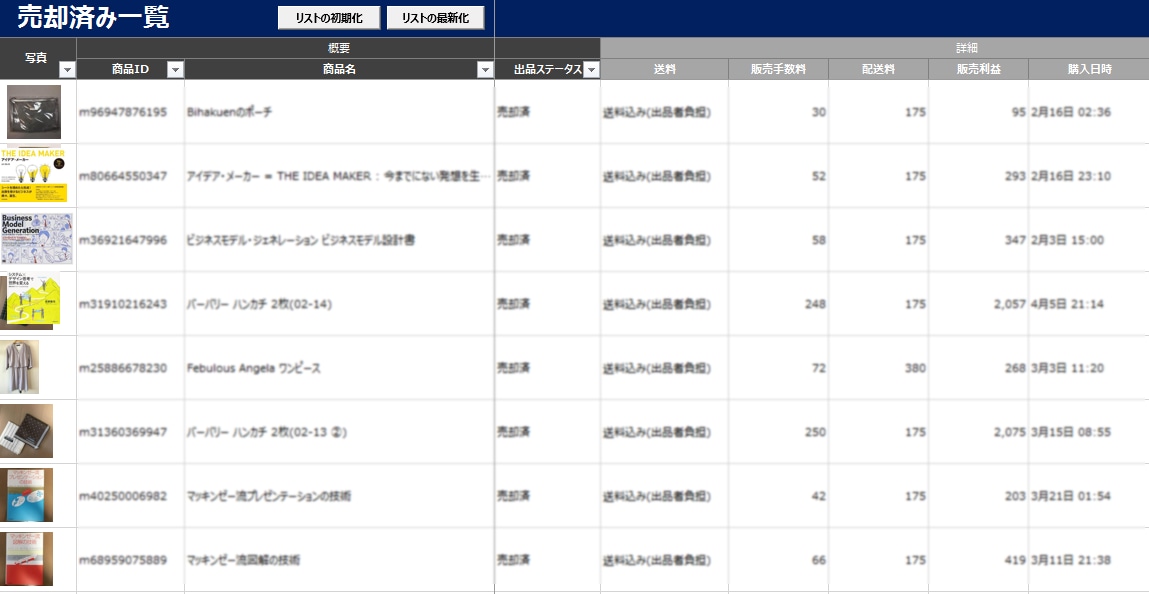Click the 売却済み一覧 title

(93, 18)
